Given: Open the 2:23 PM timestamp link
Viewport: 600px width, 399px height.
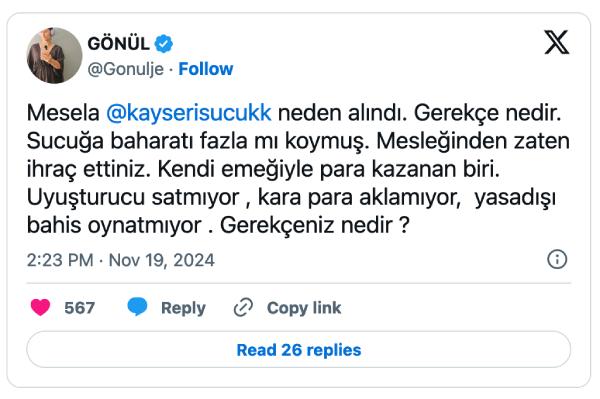Looking at the screenshot, I should [x=60, y=260].
